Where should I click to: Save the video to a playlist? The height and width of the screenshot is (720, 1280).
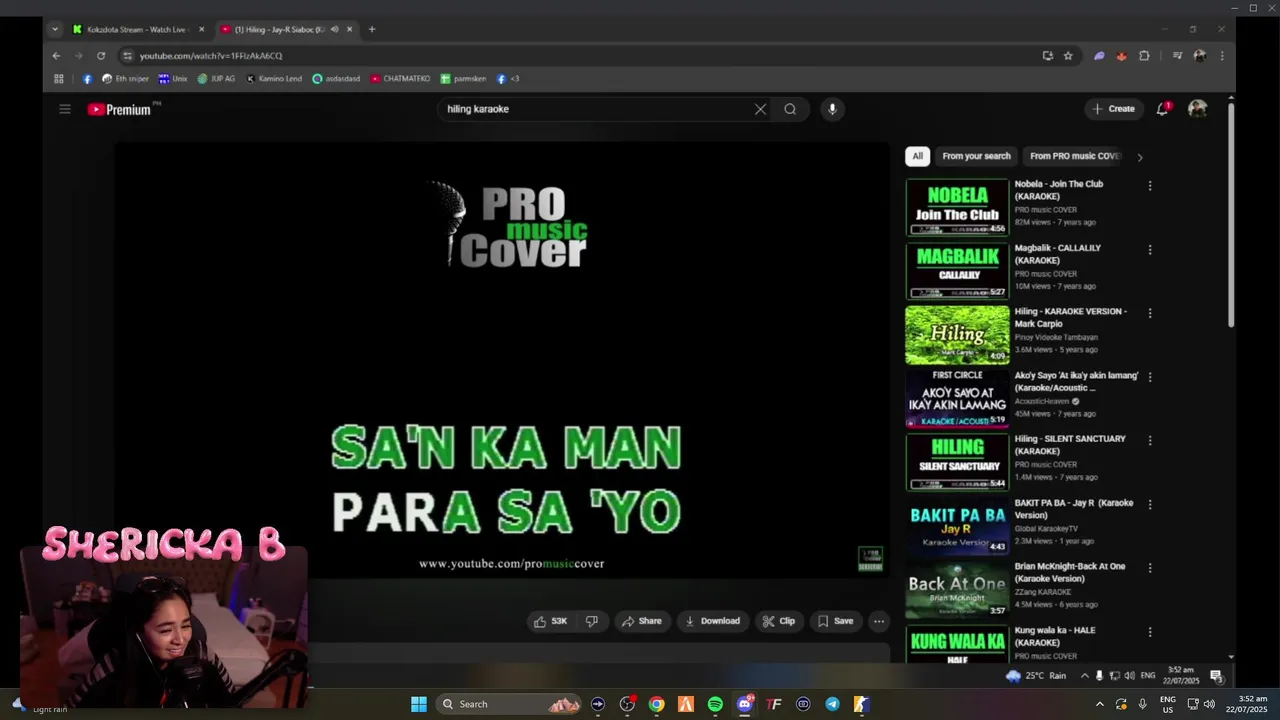click(x=835, y=621)
